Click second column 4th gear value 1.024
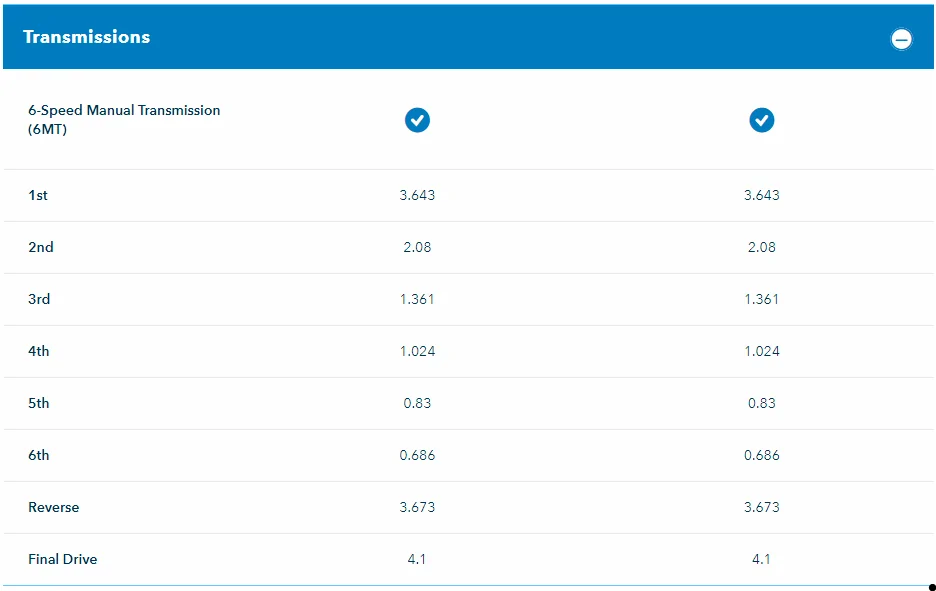936x591 pixels. [x=762, y=351]
